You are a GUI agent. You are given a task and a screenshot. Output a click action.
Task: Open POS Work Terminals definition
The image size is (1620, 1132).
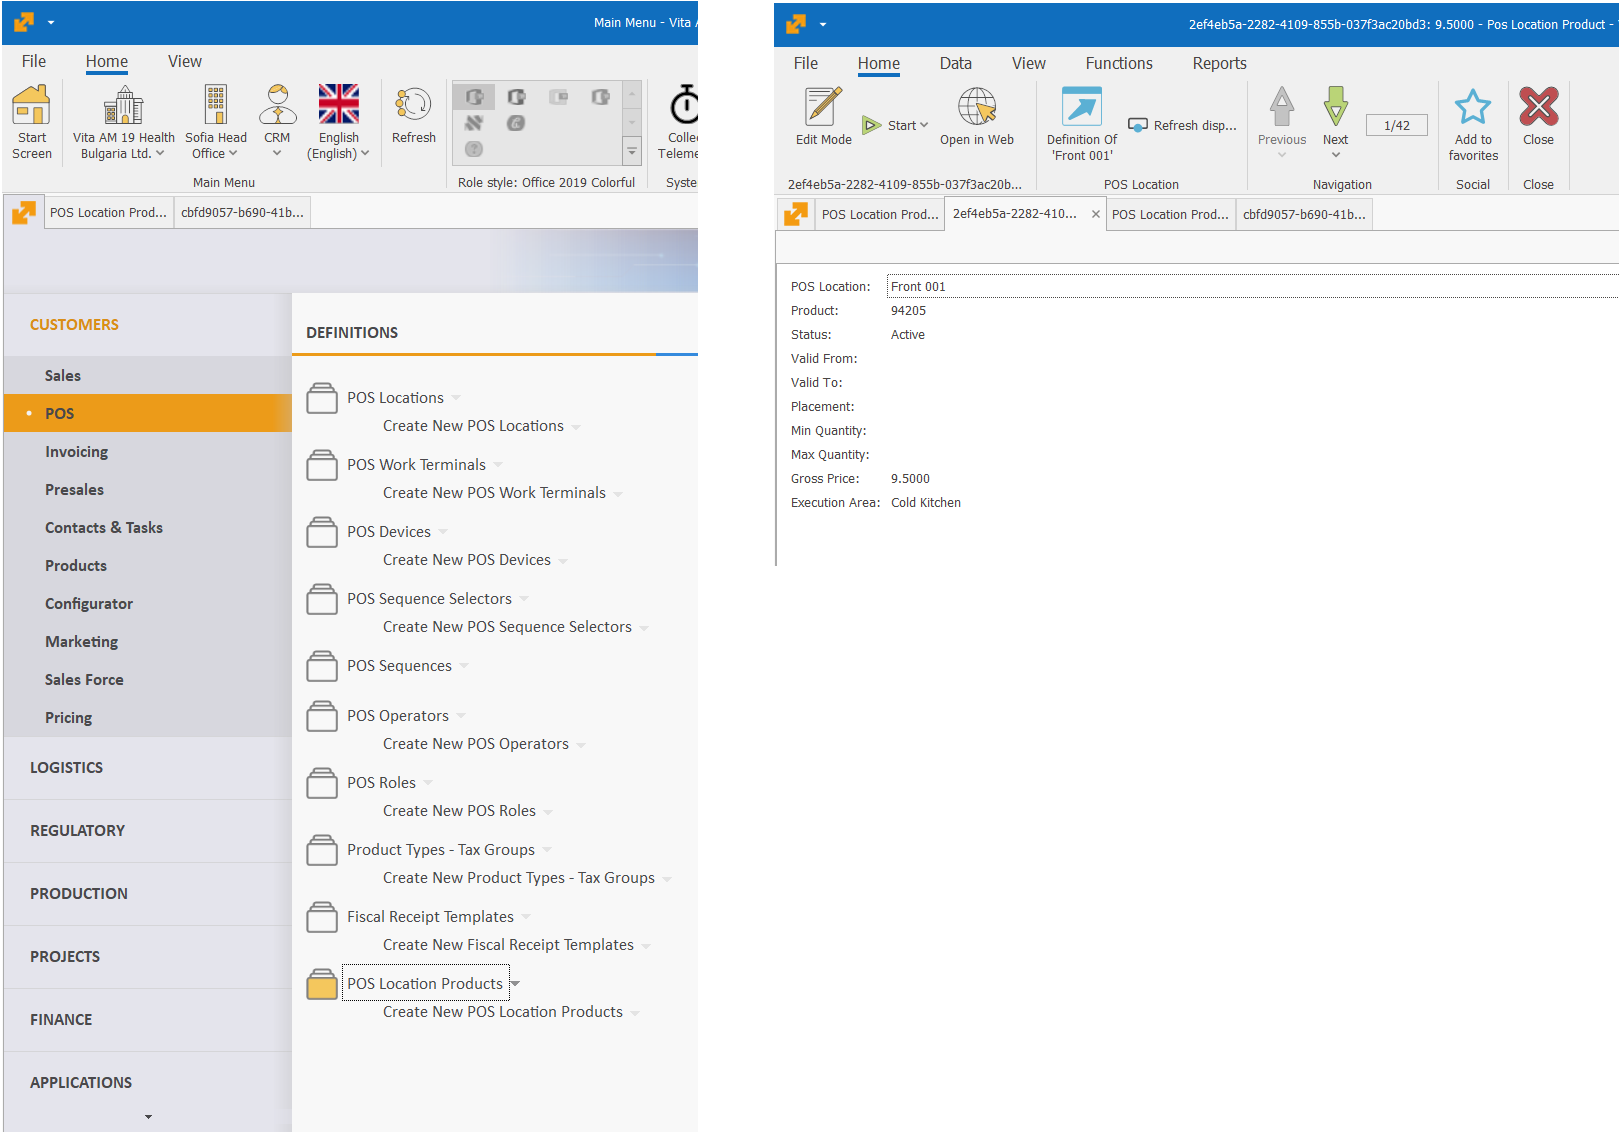(416, 465)
